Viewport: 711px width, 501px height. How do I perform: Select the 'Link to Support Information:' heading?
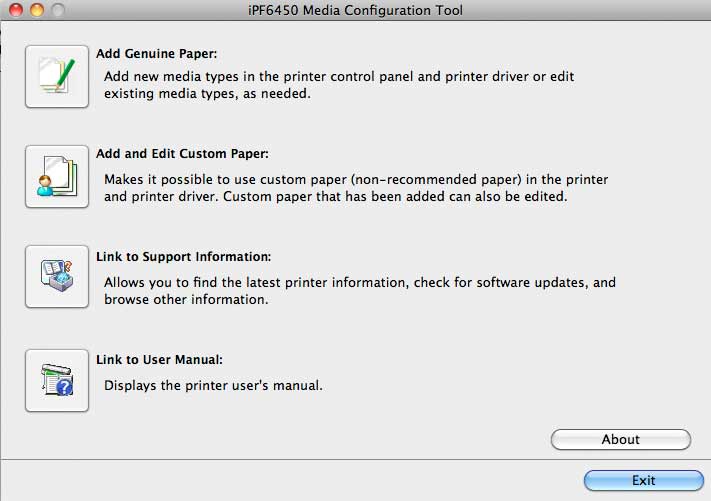184,257
